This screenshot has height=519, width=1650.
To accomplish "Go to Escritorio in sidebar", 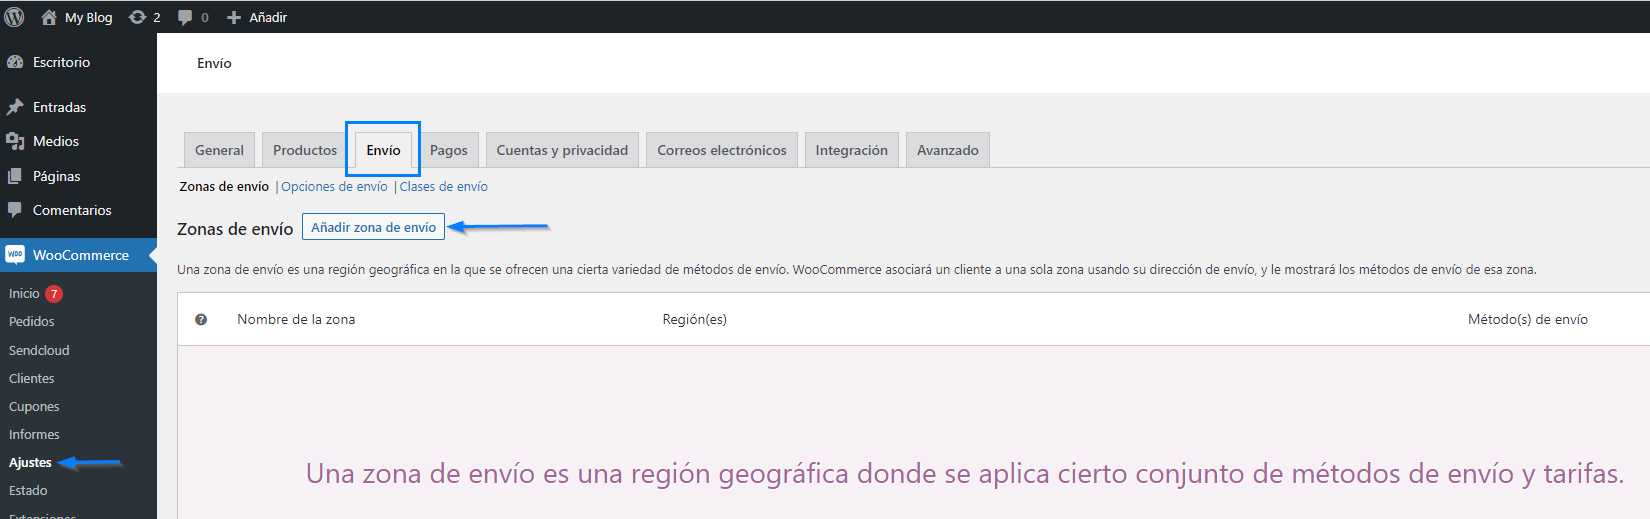I will (61, 62).
